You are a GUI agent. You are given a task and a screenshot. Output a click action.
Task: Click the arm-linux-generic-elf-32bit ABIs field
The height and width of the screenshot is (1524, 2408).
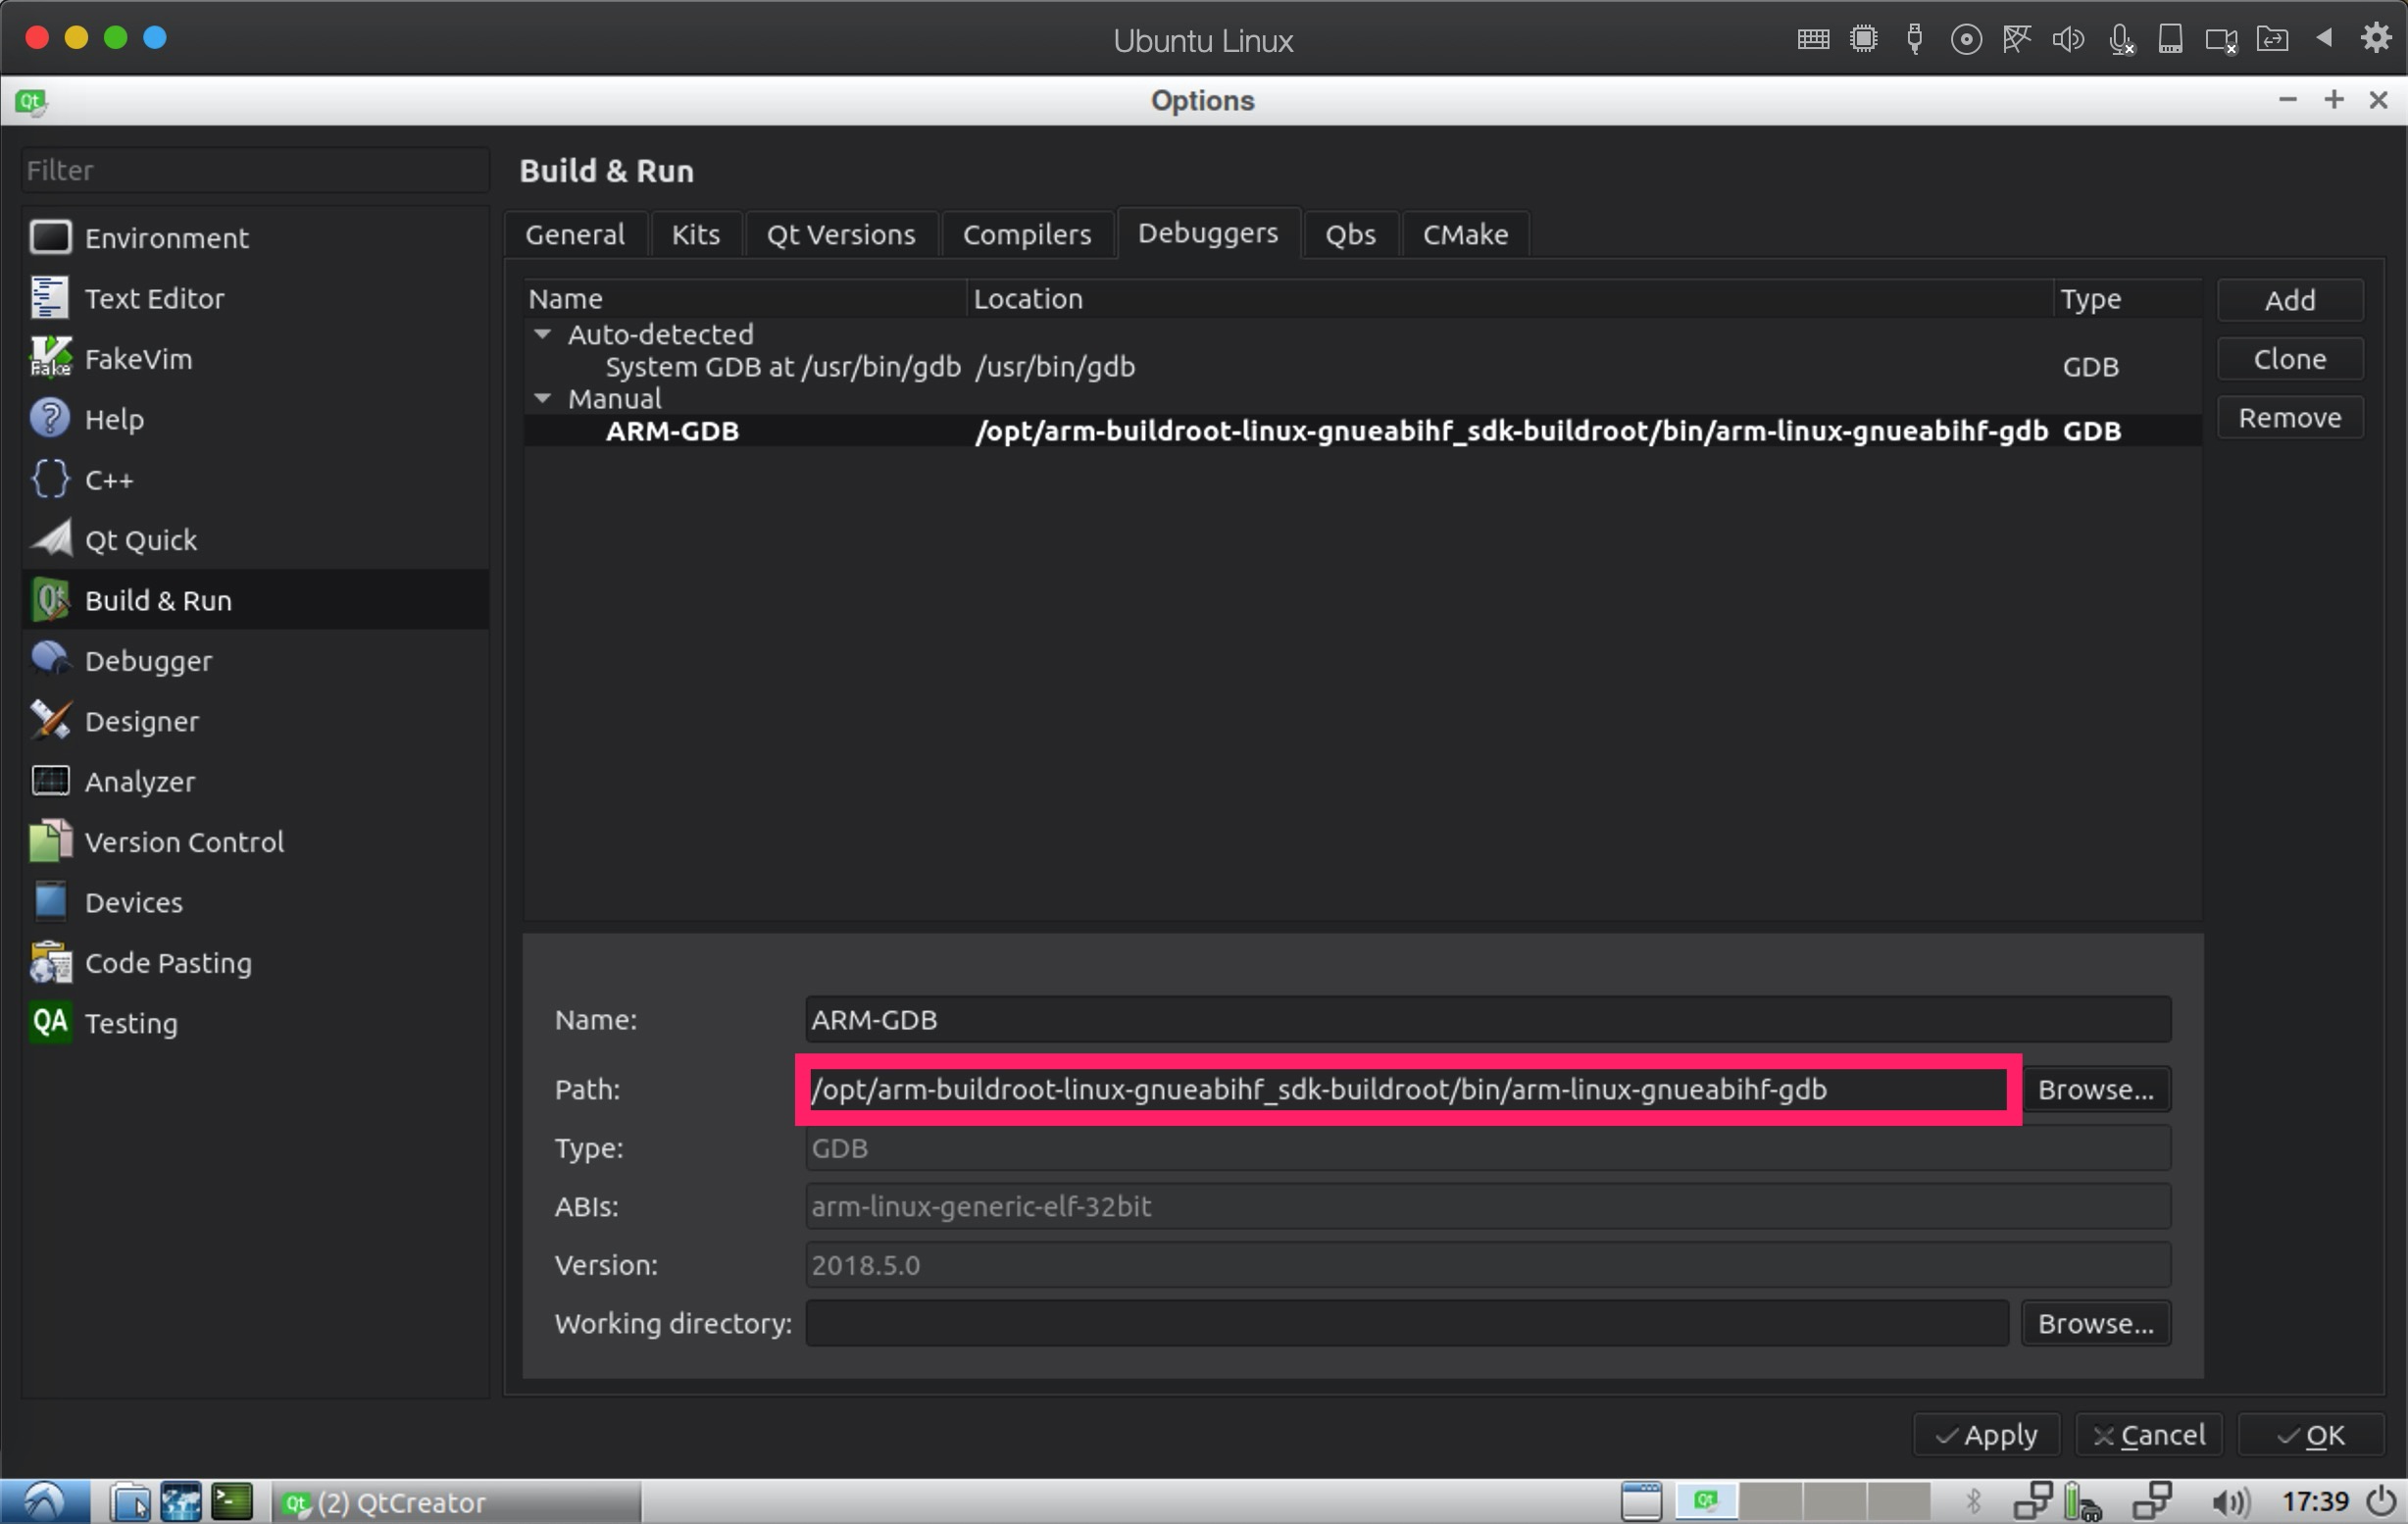pyautogui.click(x=1488, y=1206)
